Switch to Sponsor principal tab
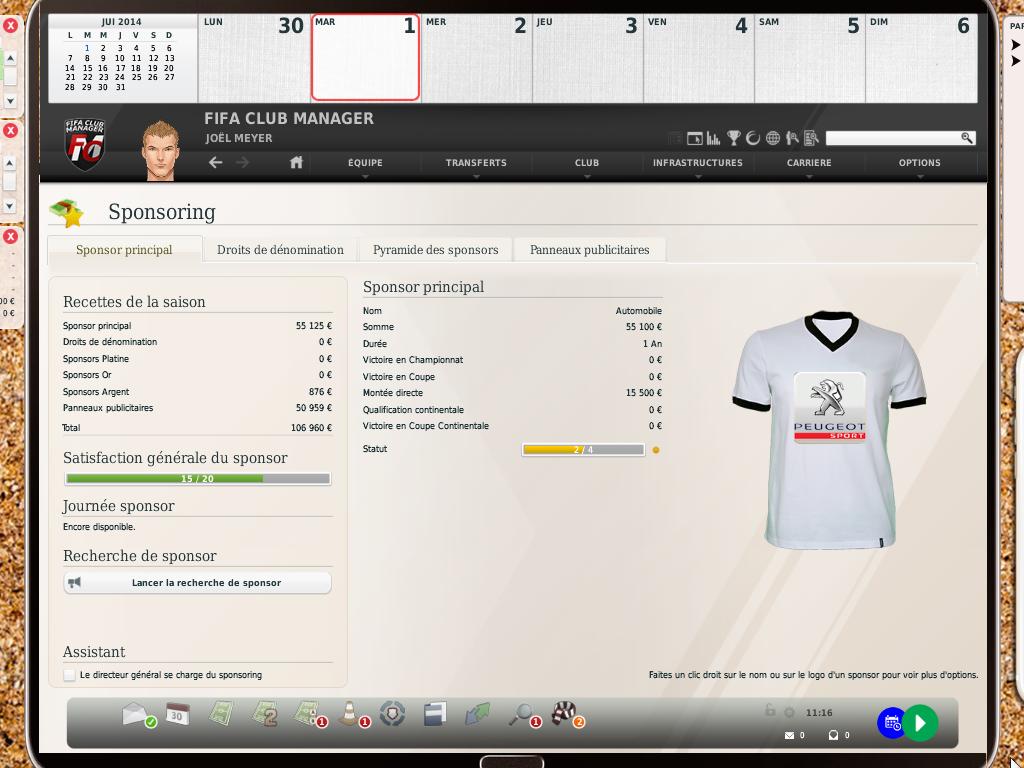The image size is (1024, 768). point(124,249)
